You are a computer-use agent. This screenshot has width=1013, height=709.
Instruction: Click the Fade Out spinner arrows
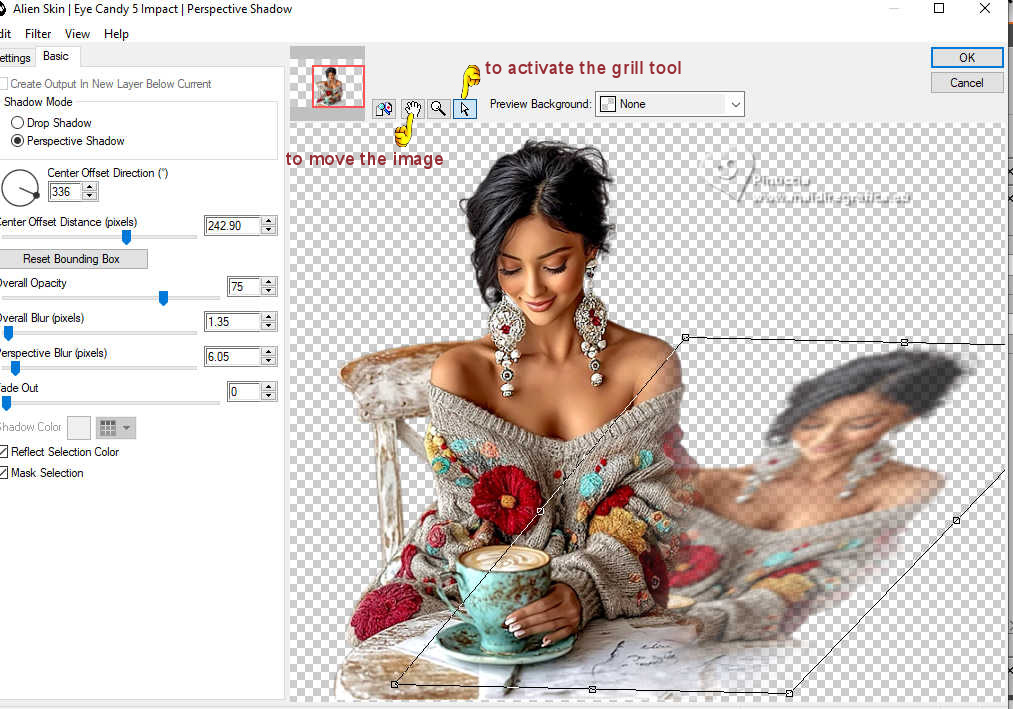[269, 391]
